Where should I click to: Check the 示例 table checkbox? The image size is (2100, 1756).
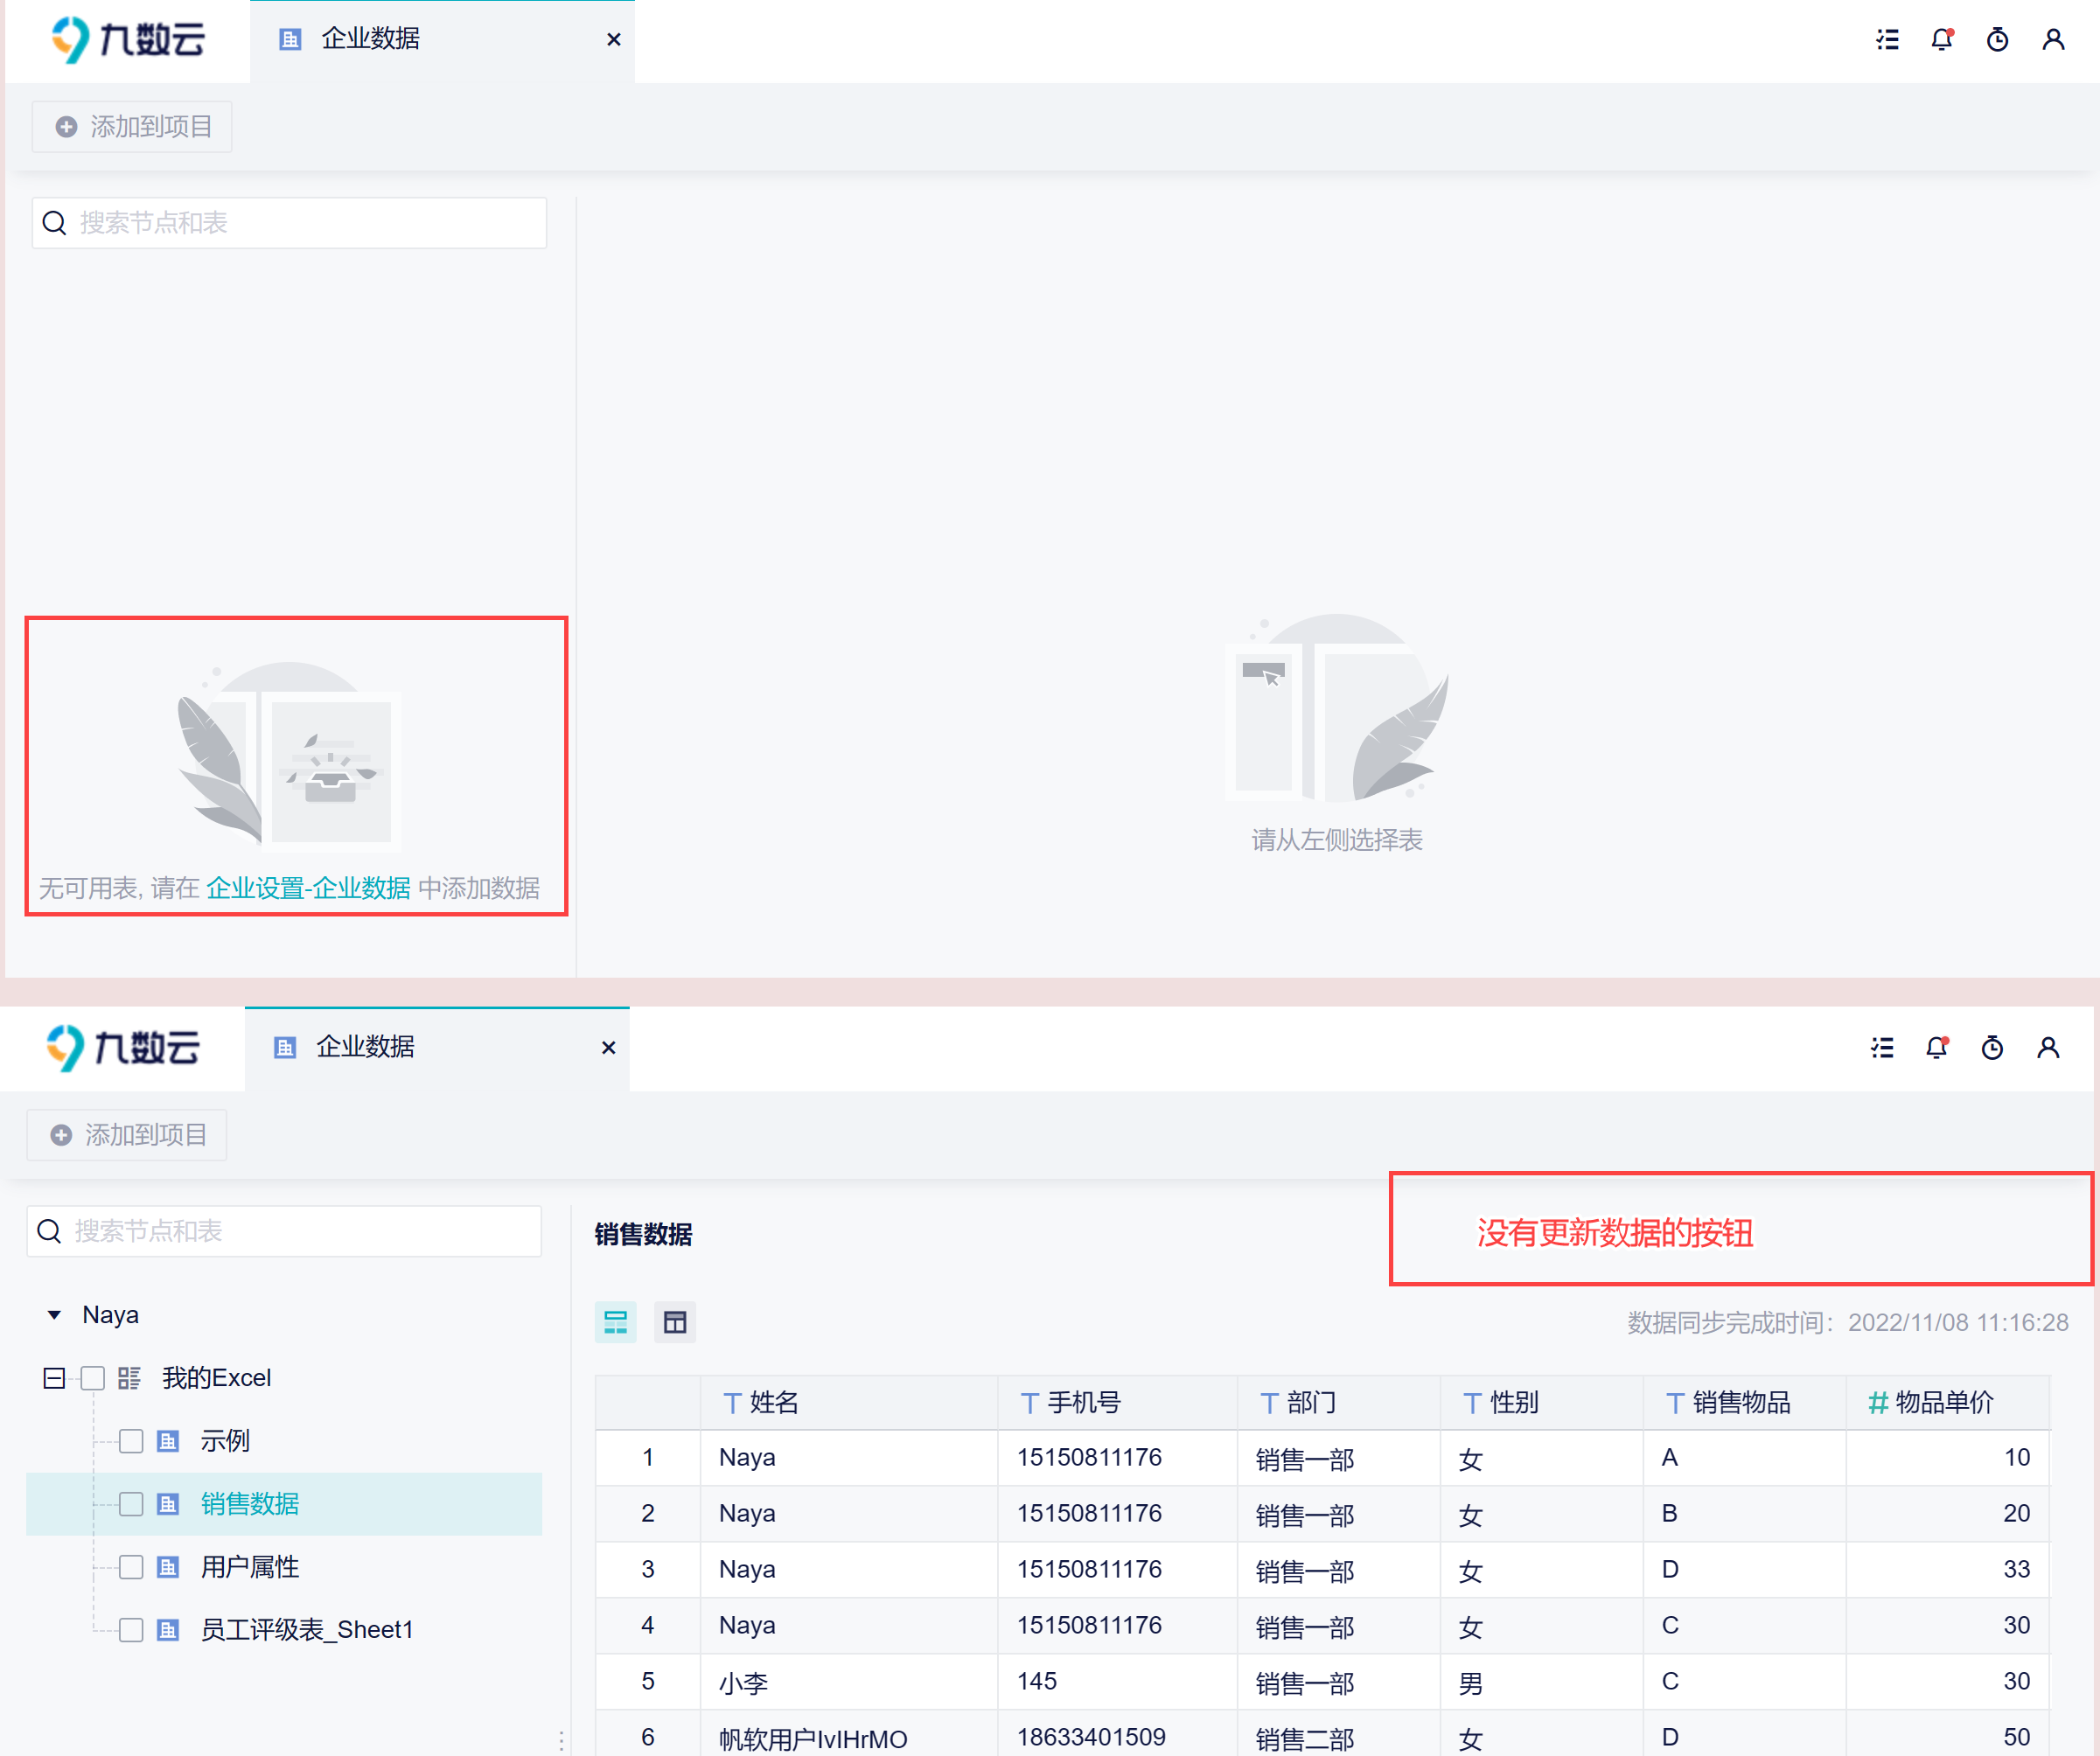click(x=131, y=1441)
